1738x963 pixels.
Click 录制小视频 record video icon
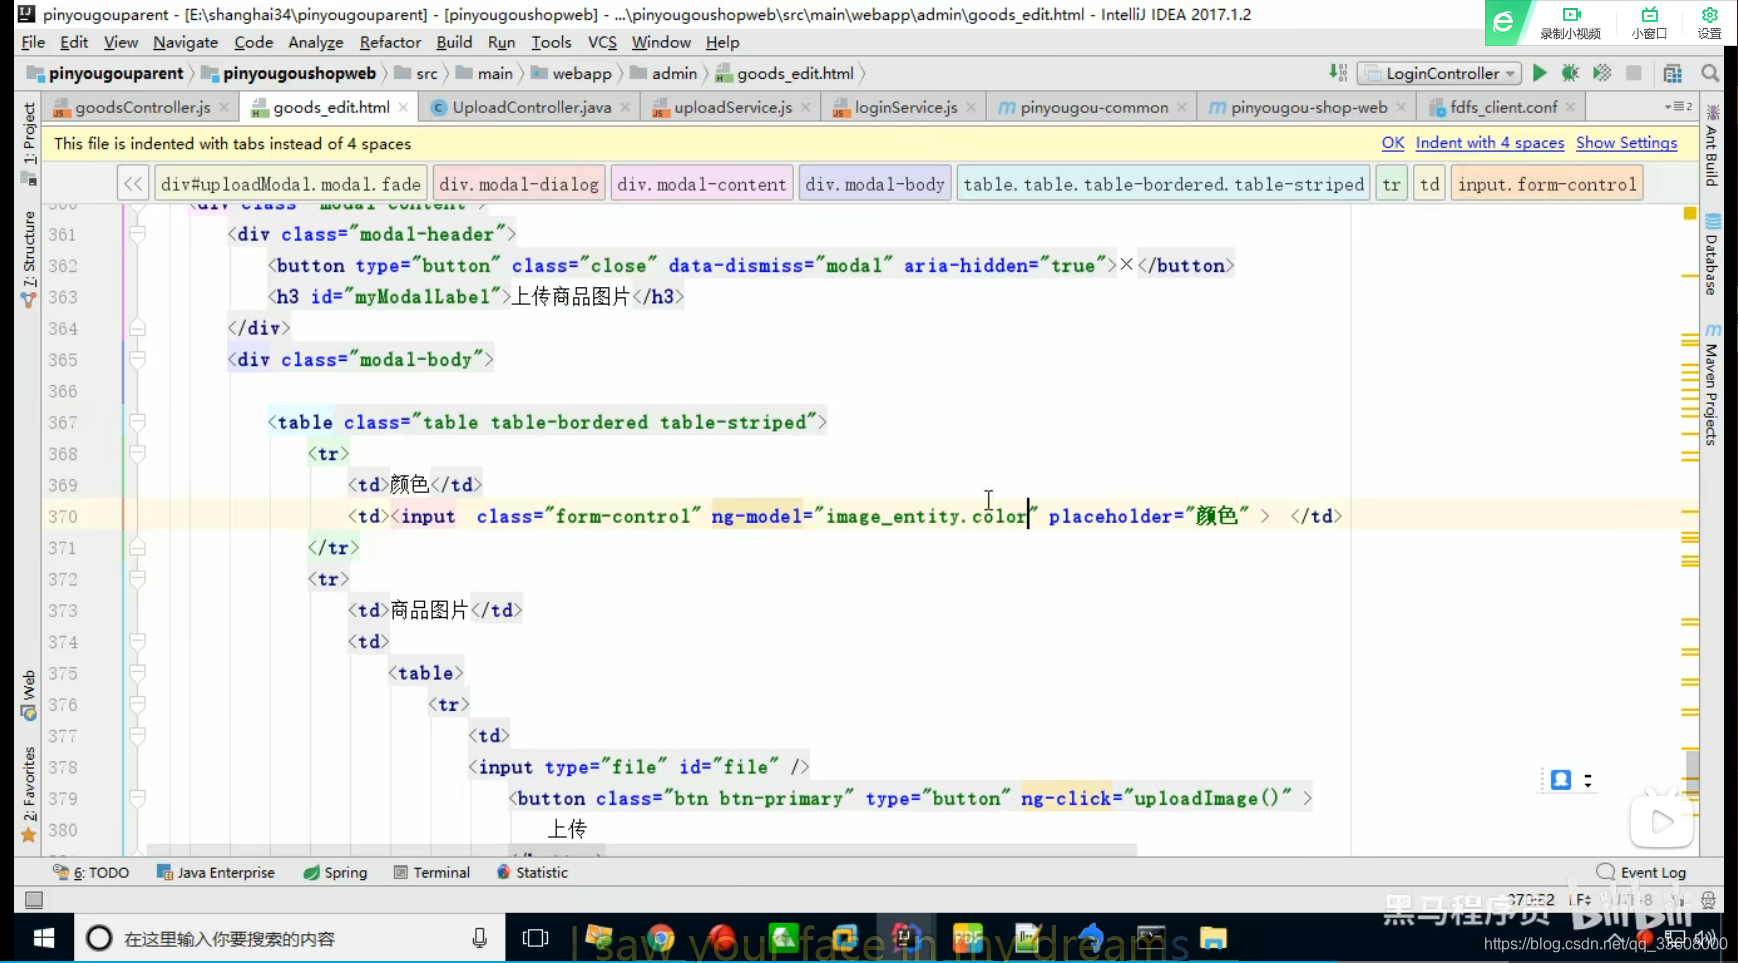click(1571, 22)
